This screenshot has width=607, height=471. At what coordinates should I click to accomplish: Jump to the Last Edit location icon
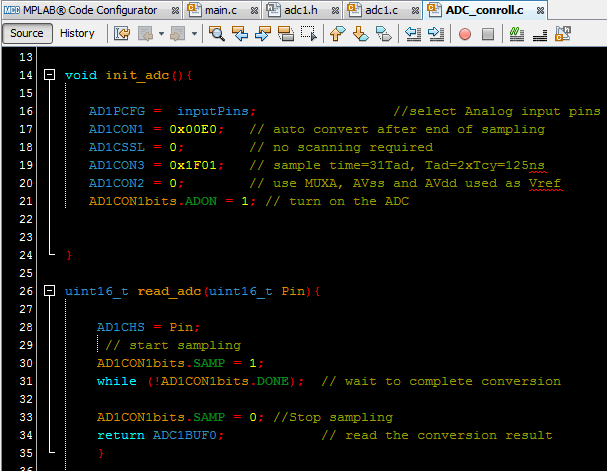tap(122, 34)
